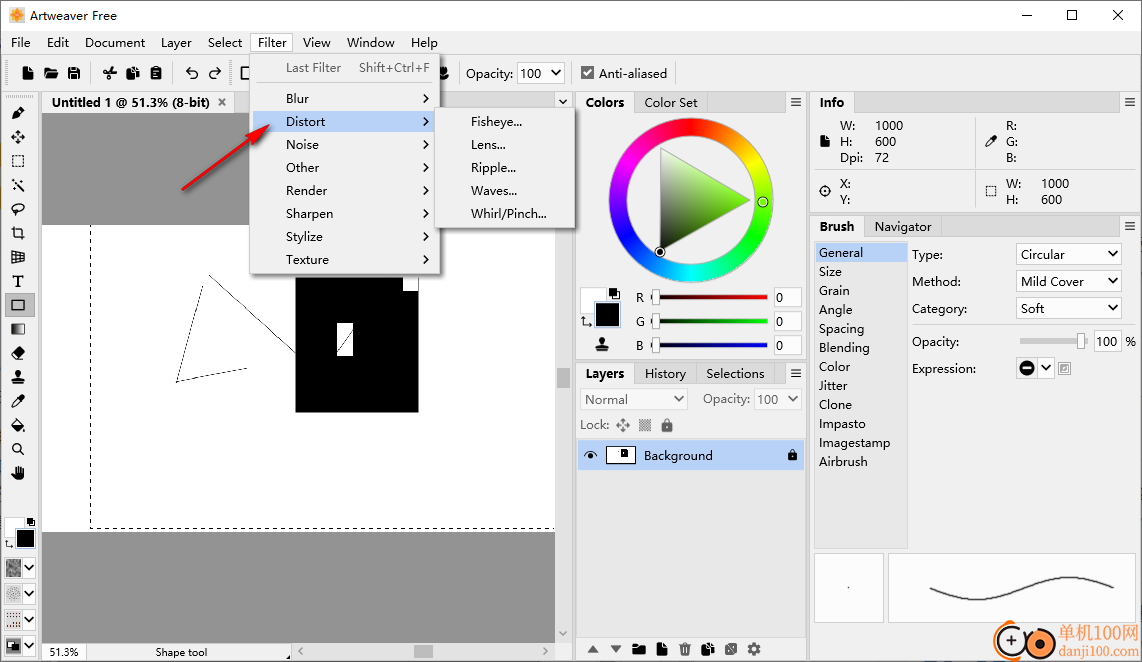Choose Whirl/Pinch distort filter

(508, 213)
